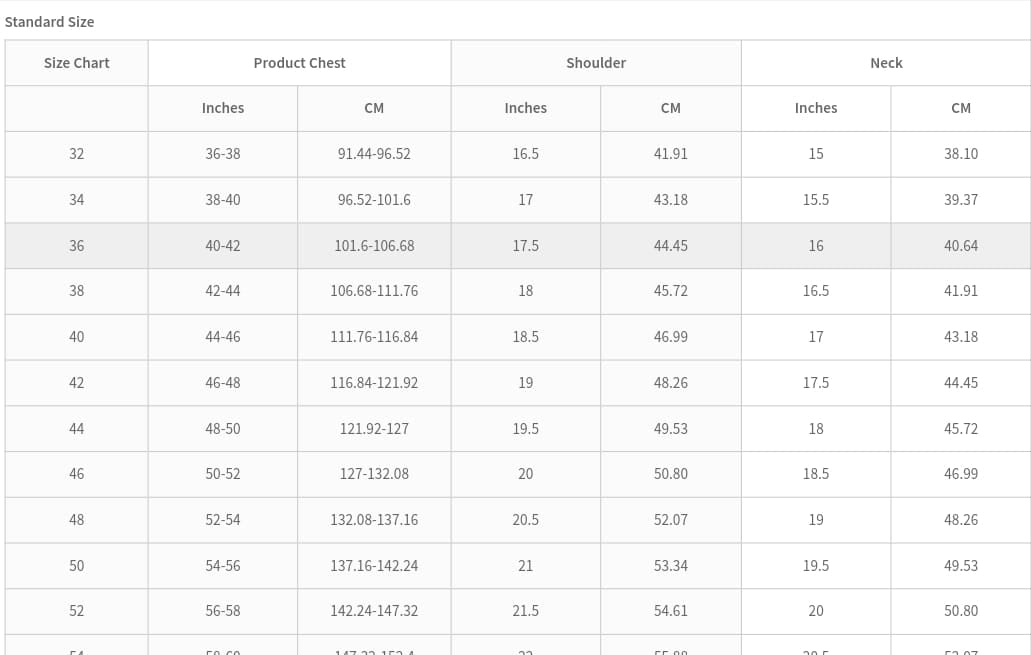Click the 38-40 chest inches cell
This screenshot has height=655, width=1031.
[223, 200]
